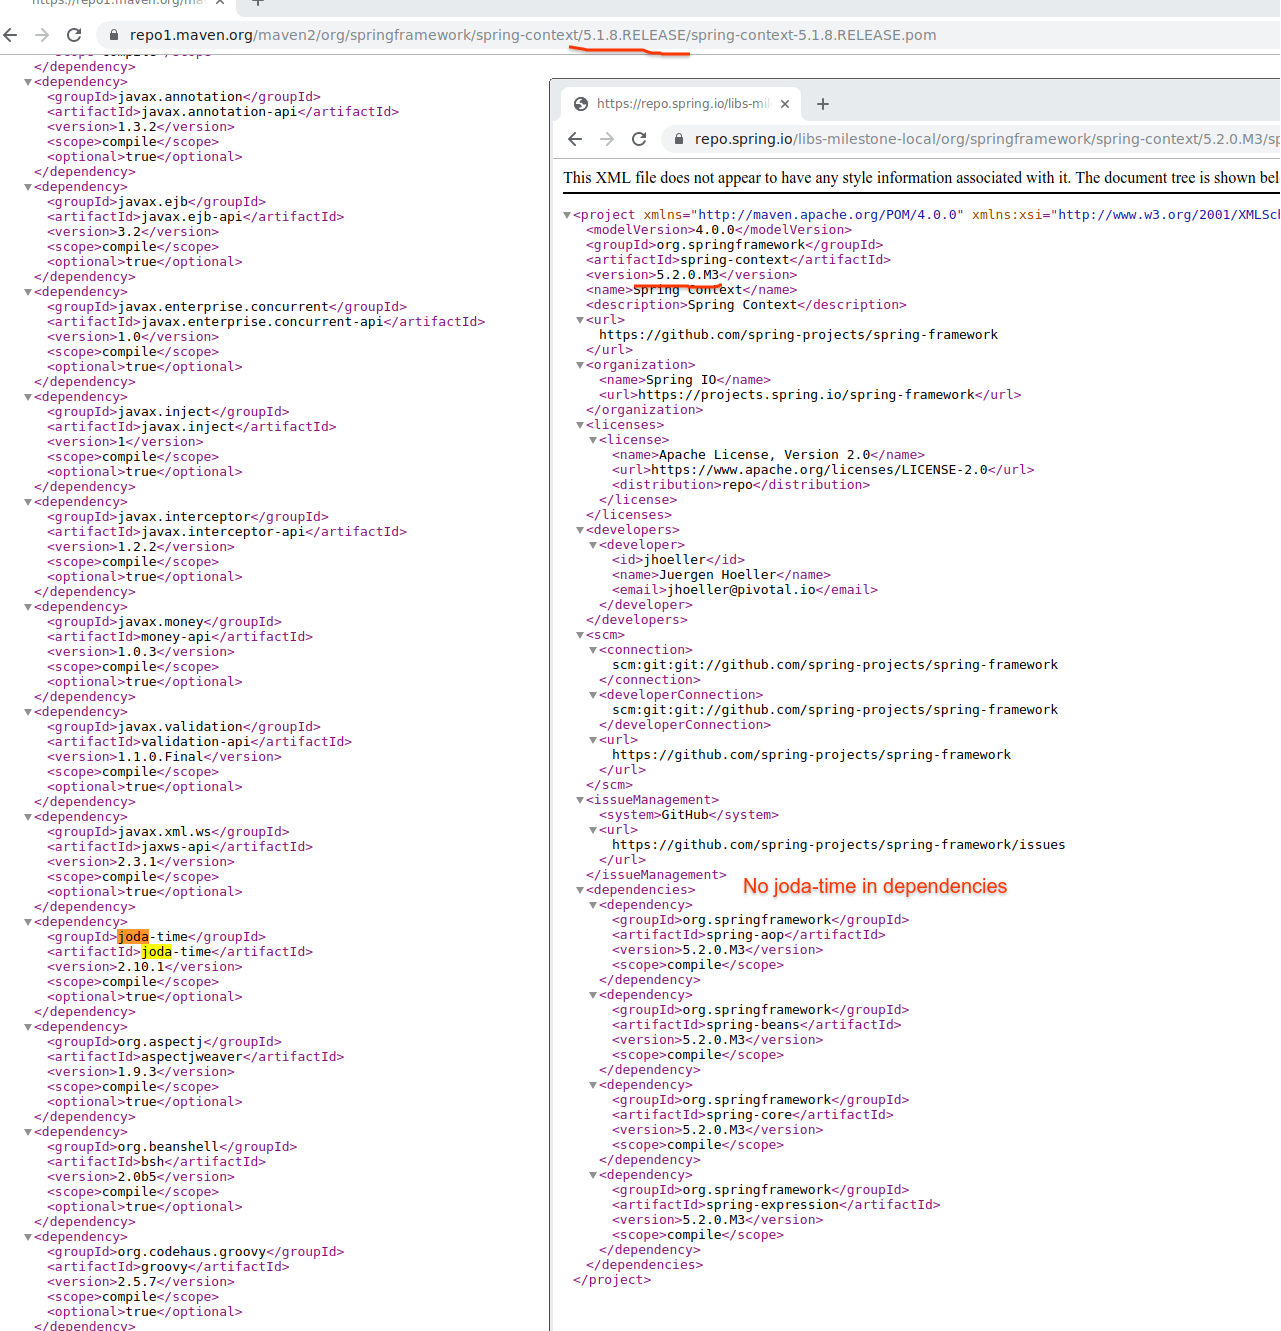This screenshot has width=1281, height=1331.
Task: Open a new tab in the repo.spring.io window
Action: (823, 103)
